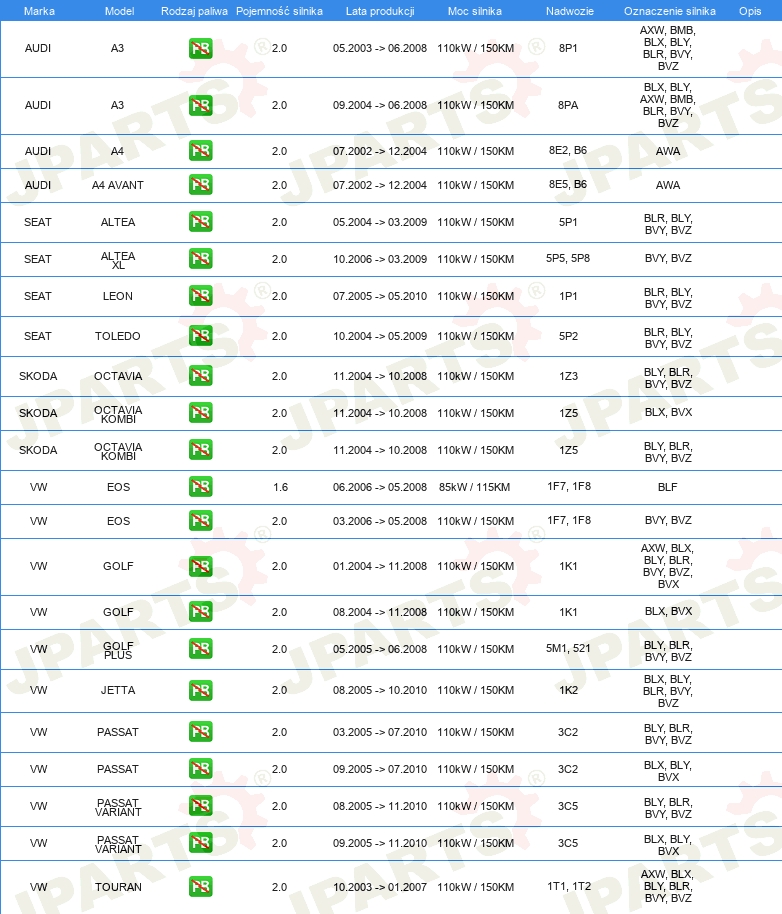Click the Oznaczenie silnika column header

[670, 11]
